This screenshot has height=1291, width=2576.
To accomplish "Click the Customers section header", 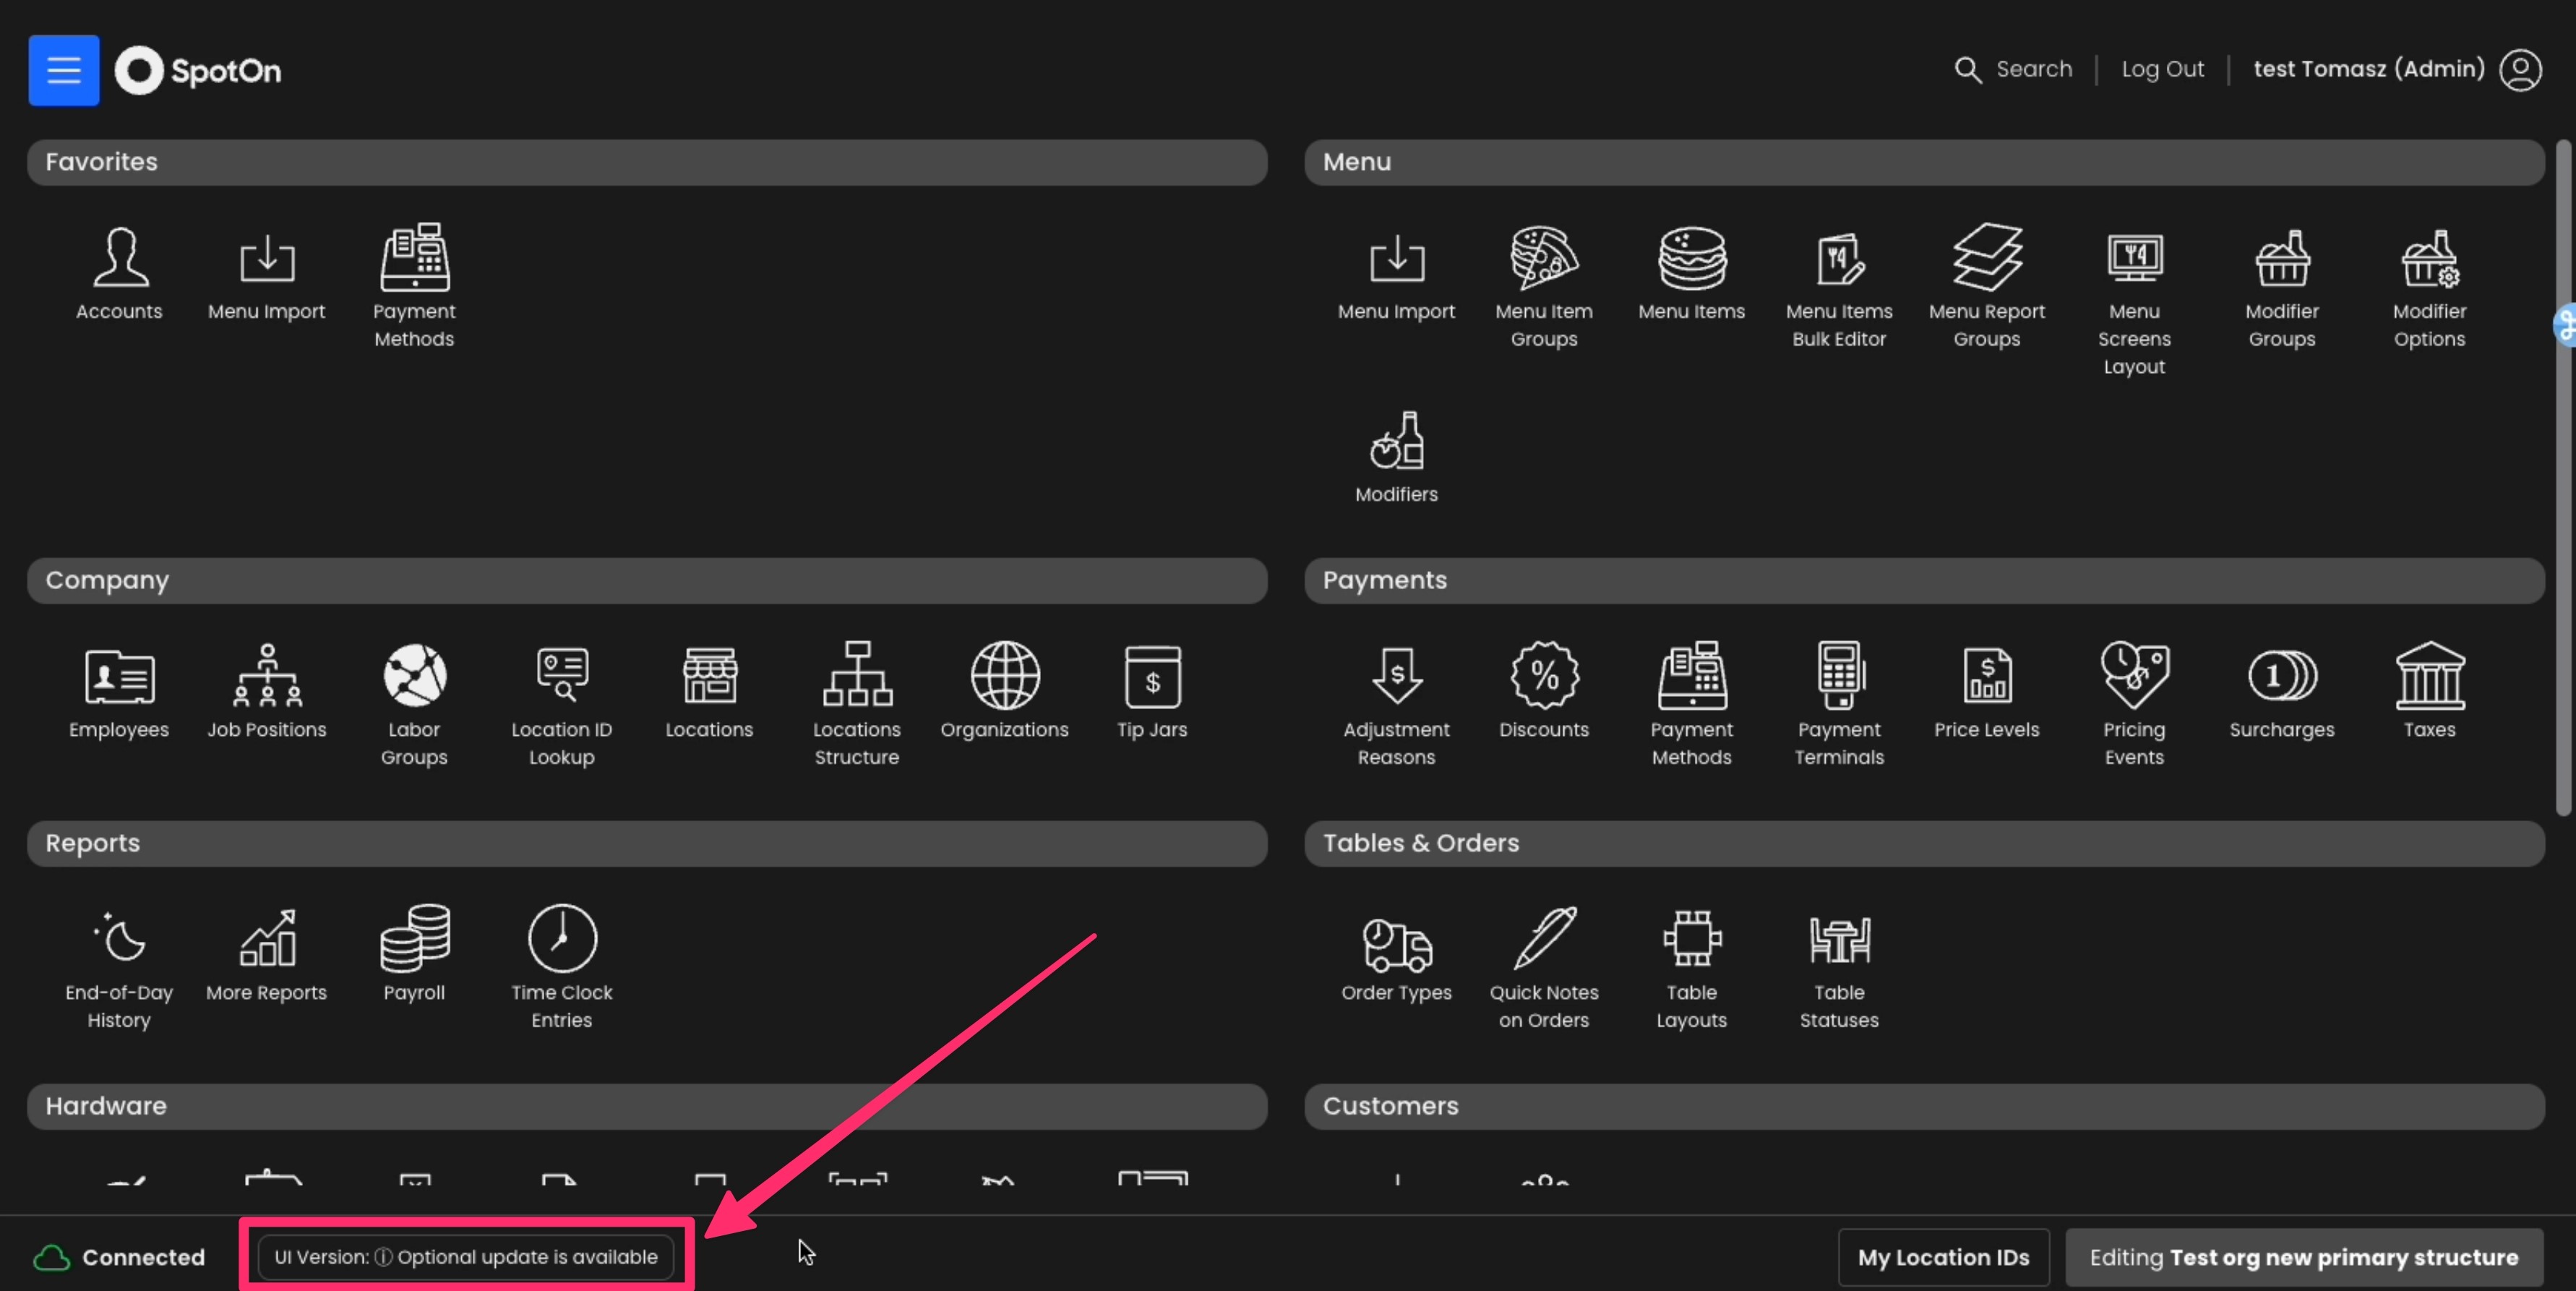I will coord(1924,1106).
